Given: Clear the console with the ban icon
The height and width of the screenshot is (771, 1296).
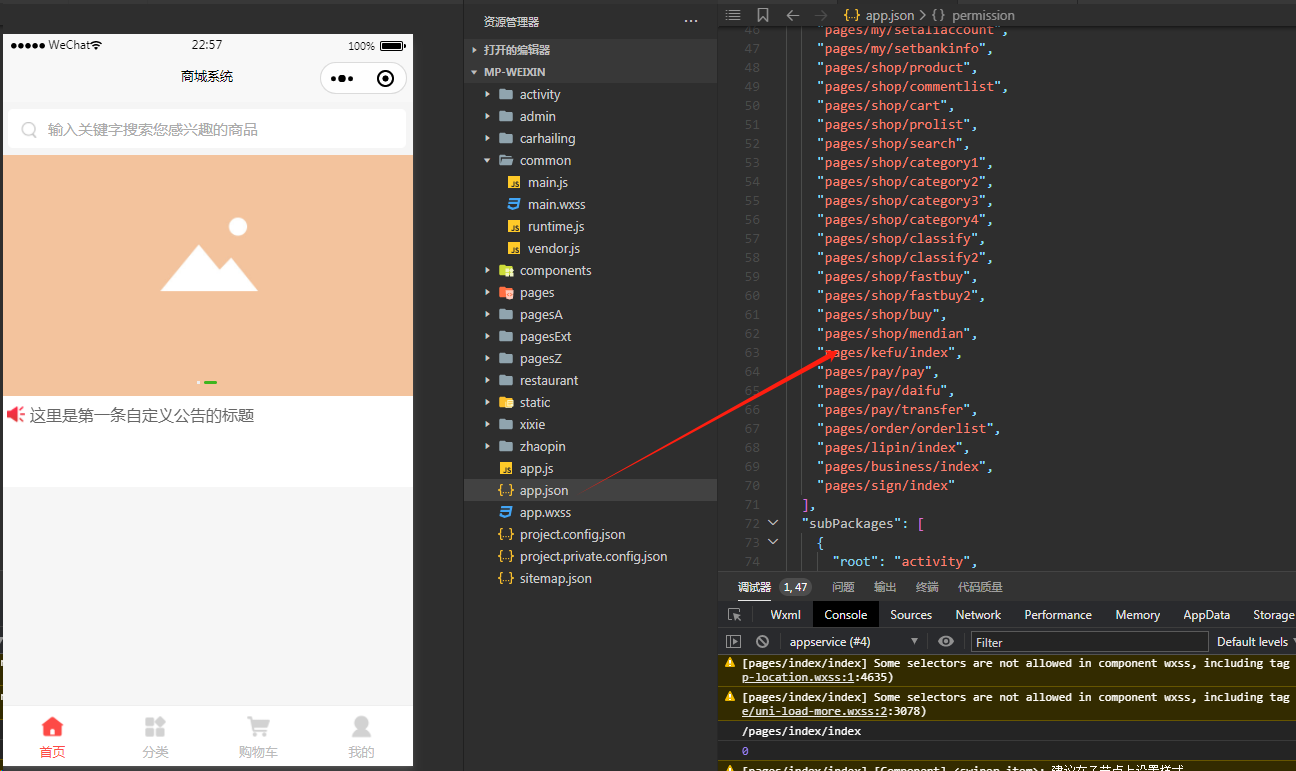Looking at the screenshot, I should click(762, 642).
